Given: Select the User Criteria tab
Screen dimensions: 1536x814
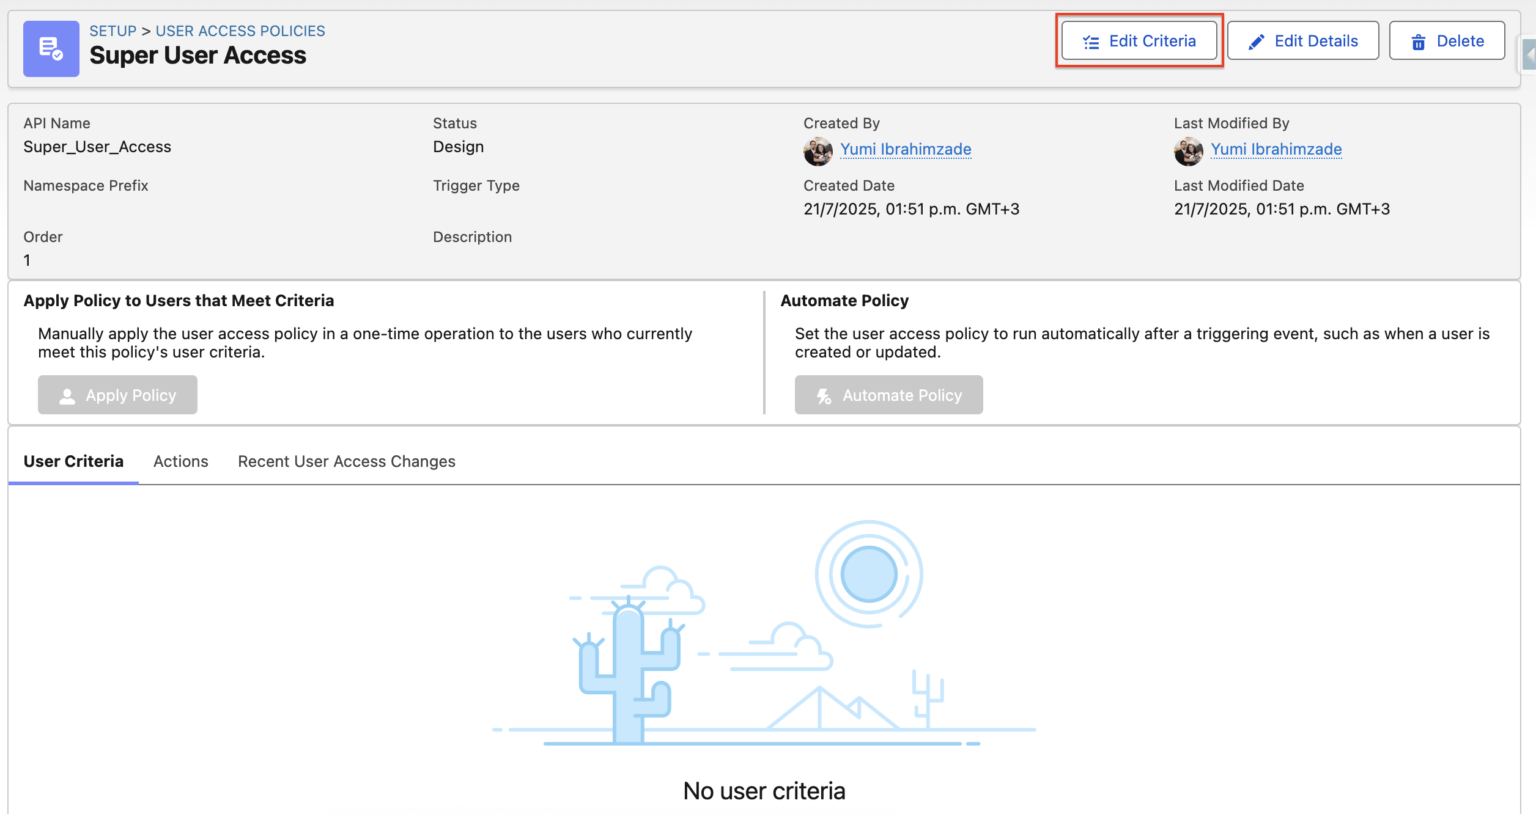Looking at the screenshot, I should pos(73,461).
